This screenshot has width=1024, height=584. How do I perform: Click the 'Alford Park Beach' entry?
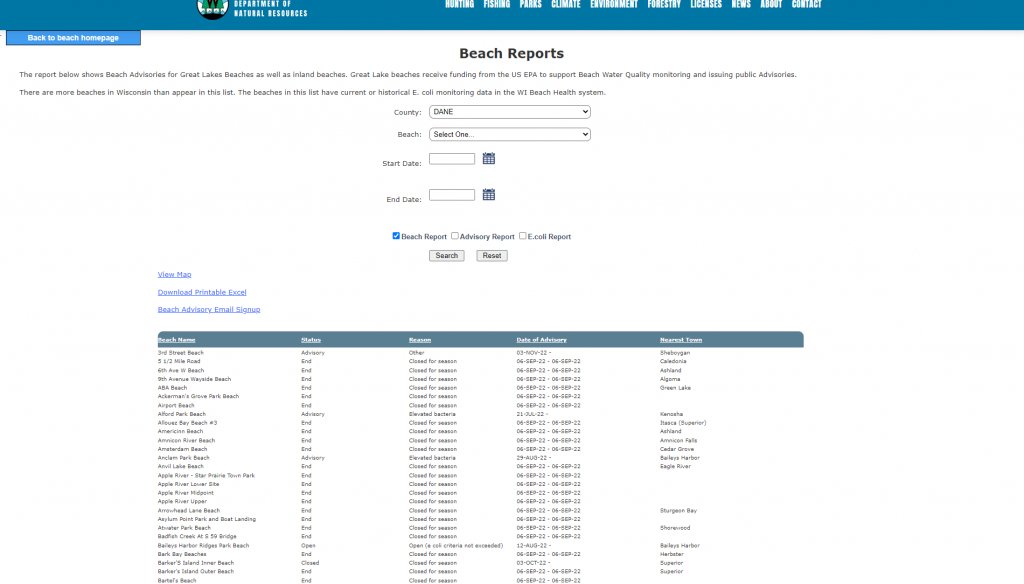[182, 414]
